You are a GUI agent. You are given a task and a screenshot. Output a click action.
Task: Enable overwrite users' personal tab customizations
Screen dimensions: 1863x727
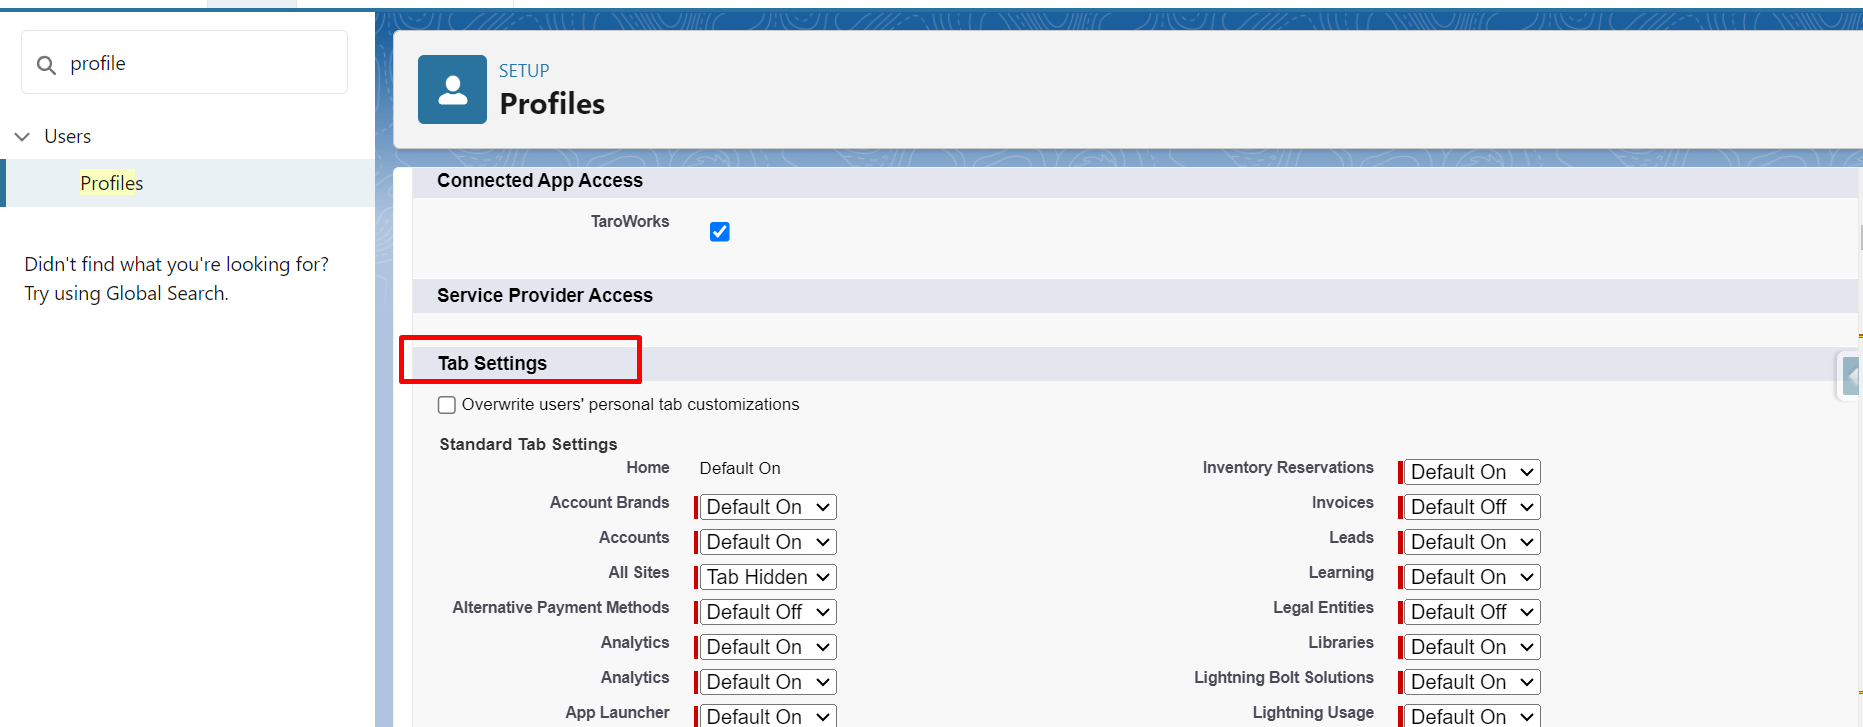[447, 405]
